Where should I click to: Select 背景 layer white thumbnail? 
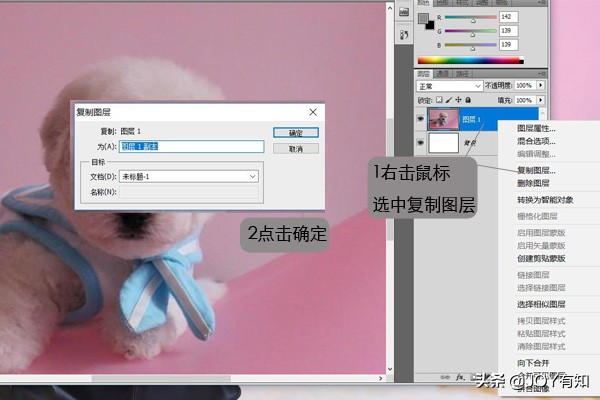coord(443,143)
